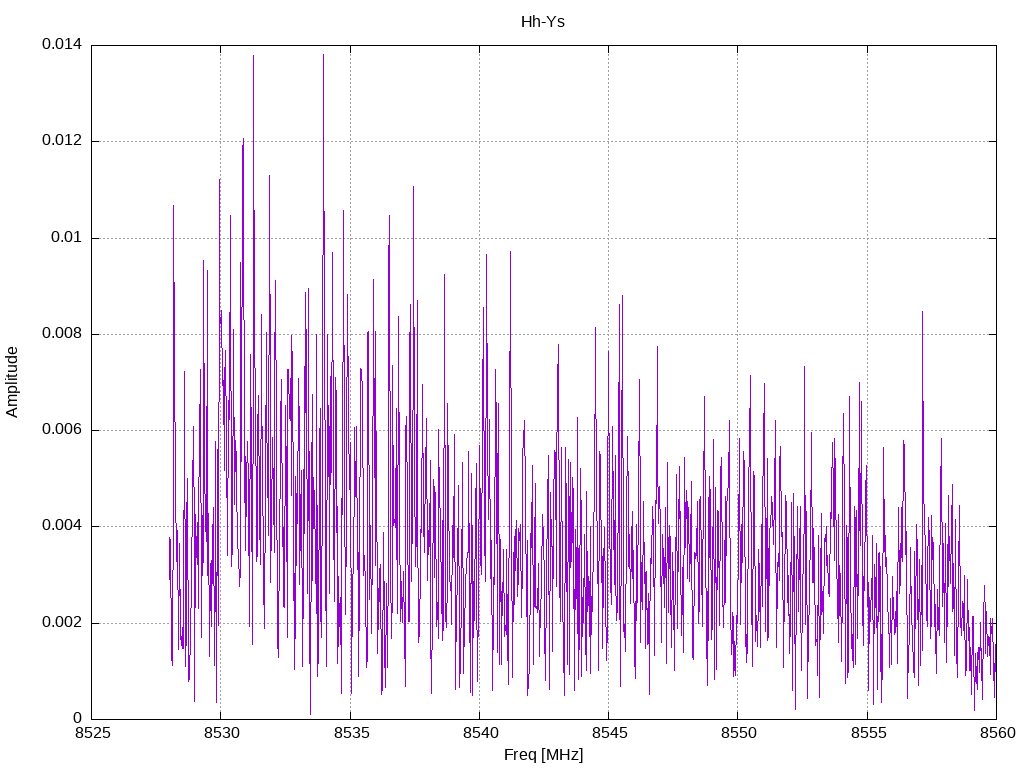The width and height of the screenshot is (1024, 768).
Task: Click y-axis tick label 0.008
Action: pos(62,333)
